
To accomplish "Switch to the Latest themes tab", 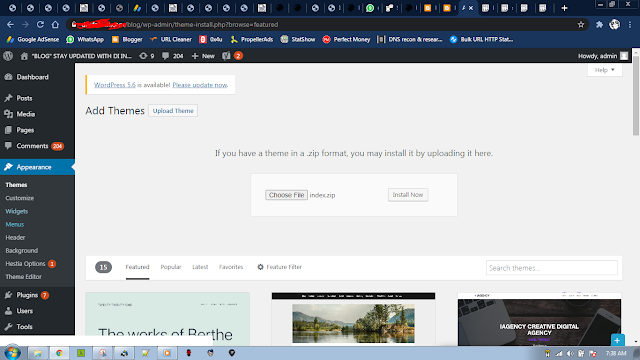I will click(200, 267).
